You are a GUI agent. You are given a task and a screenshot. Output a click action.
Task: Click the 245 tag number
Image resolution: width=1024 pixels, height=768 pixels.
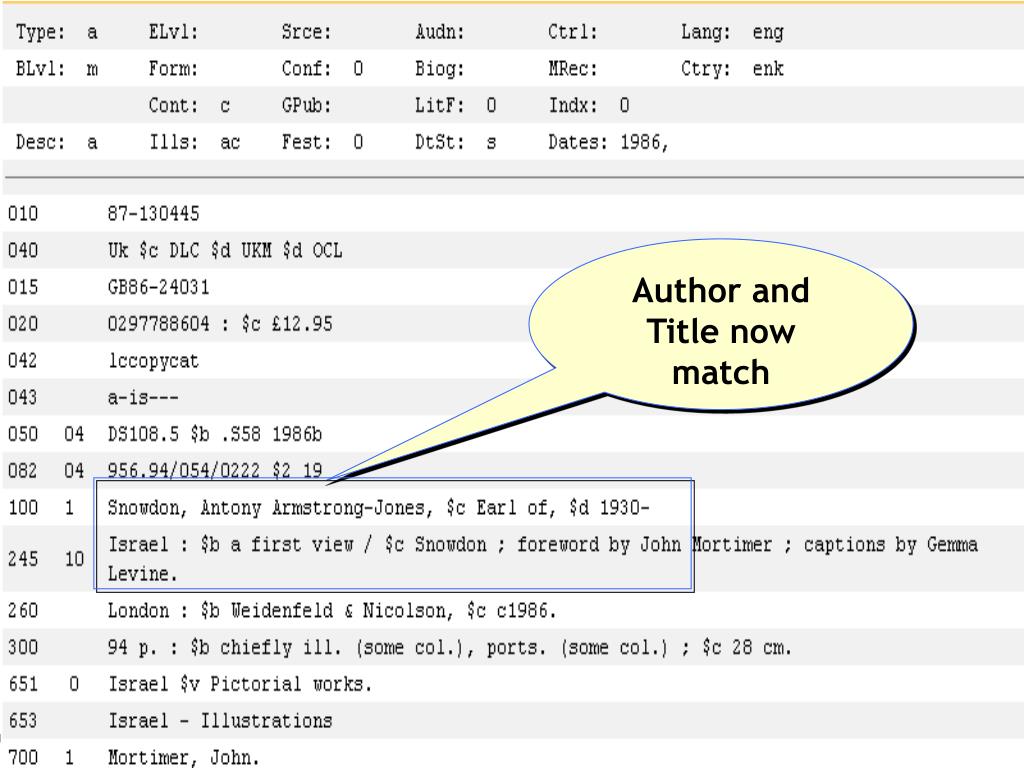point(23,559)
